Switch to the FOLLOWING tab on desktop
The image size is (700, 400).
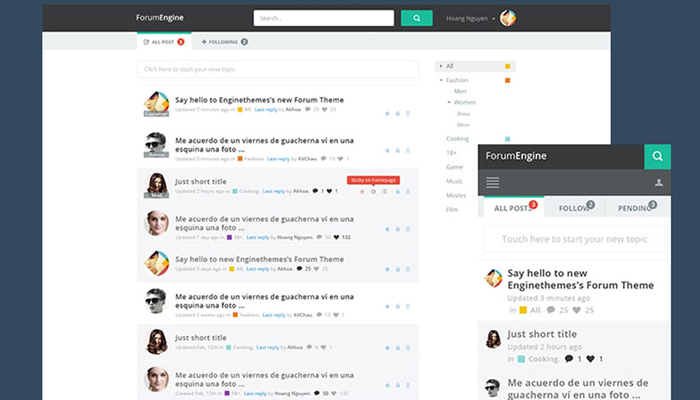(225, 42)
